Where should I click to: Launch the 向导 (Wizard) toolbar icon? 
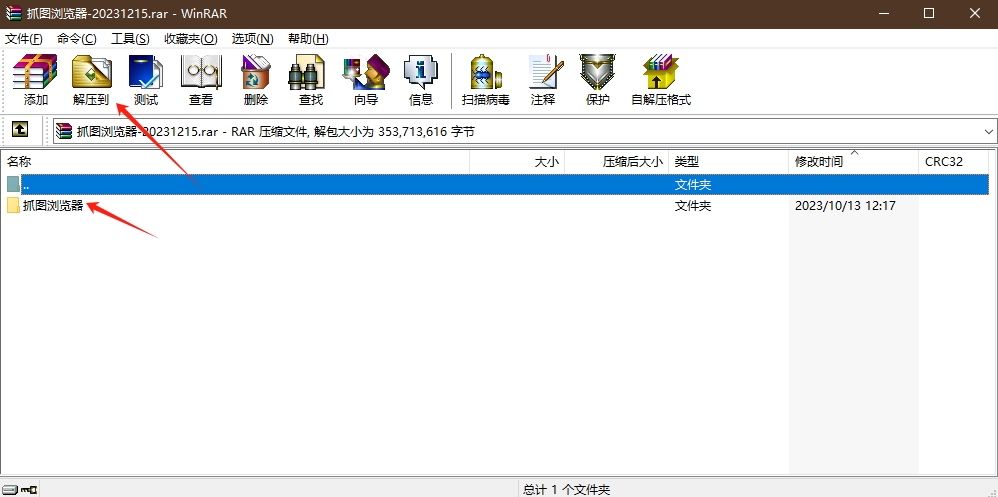tap(366, 80)
